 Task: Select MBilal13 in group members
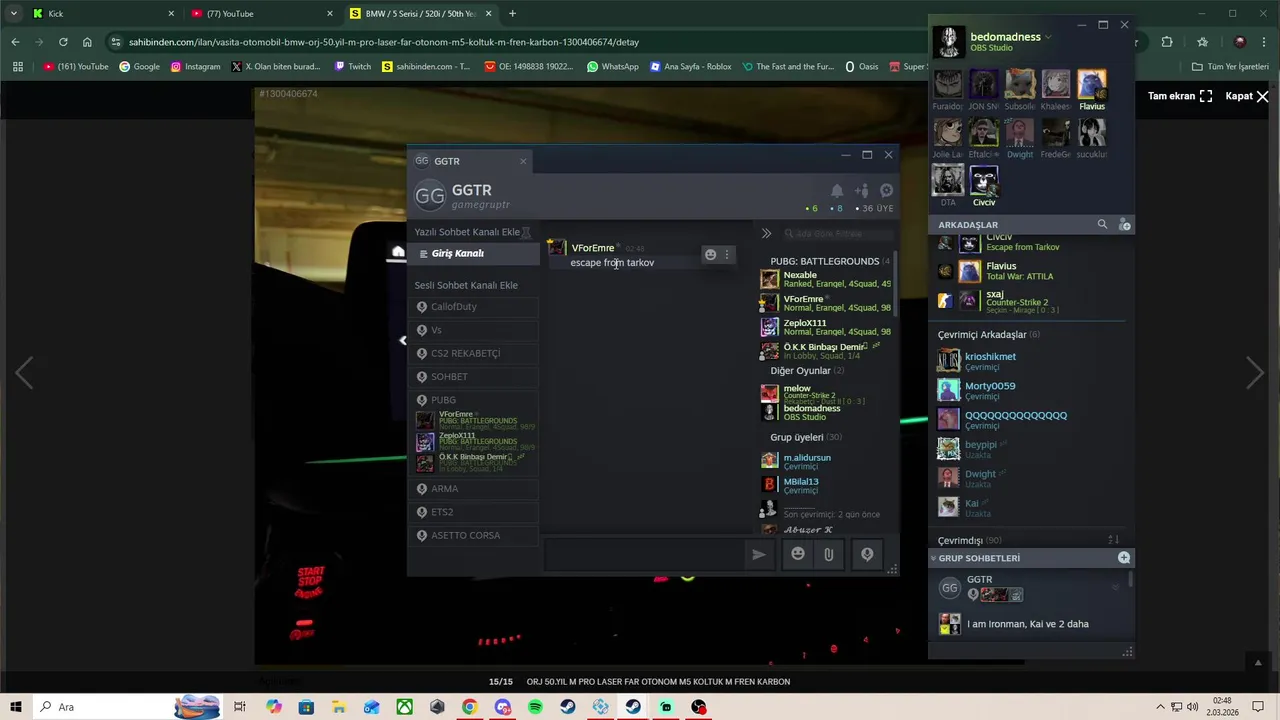[826, 485]
